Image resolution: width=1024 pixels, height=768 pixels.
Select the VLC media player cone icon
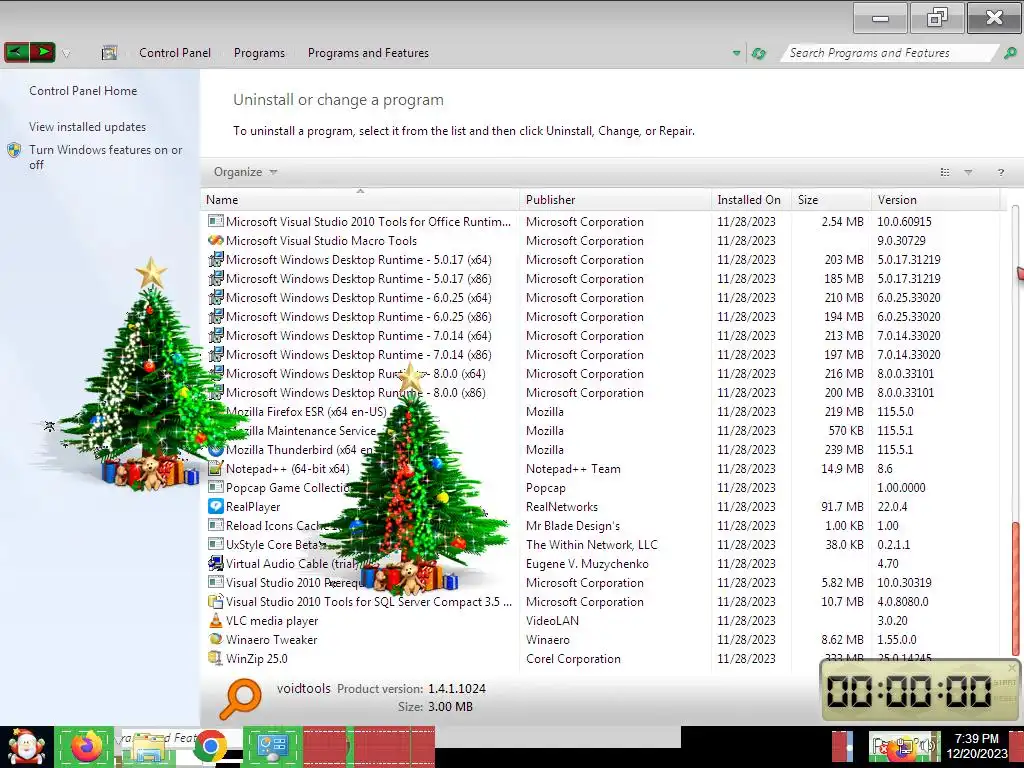pyautogui.click(x=216, y=620)
